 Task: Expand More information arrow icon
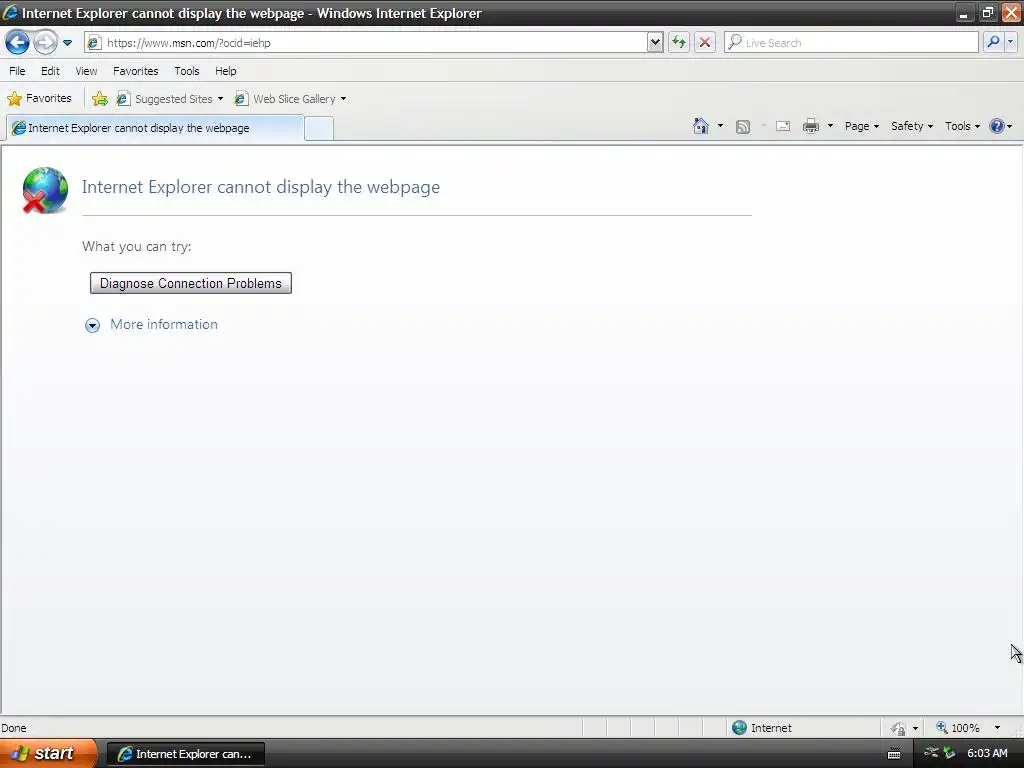(93, 325)
